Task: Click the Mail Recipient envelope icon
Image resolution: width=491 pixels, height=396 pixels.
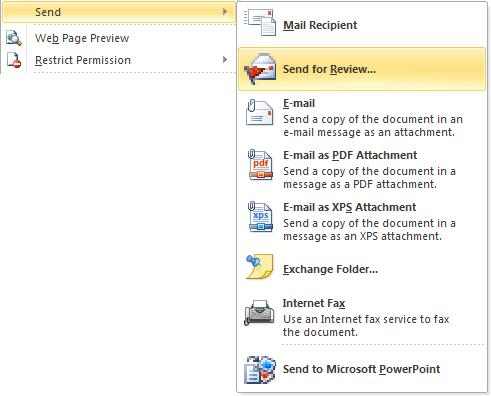Action: click(260, 22)
